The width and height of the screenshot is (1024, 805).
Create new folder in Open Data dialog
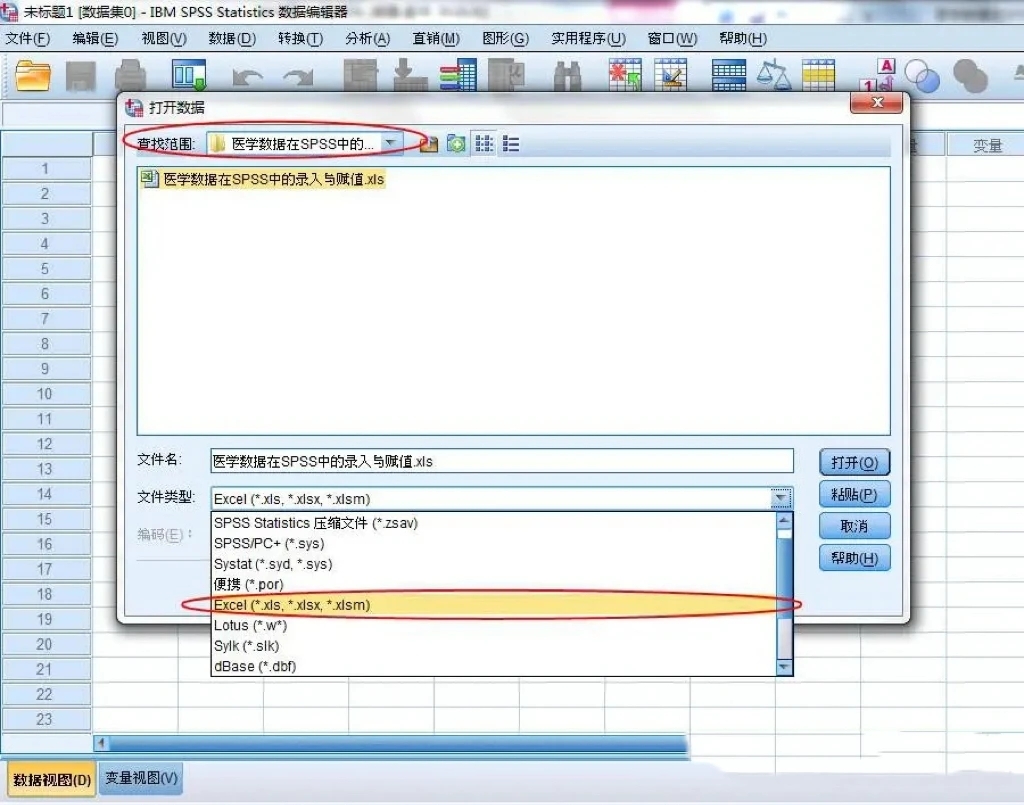click(x=456, y=144)
